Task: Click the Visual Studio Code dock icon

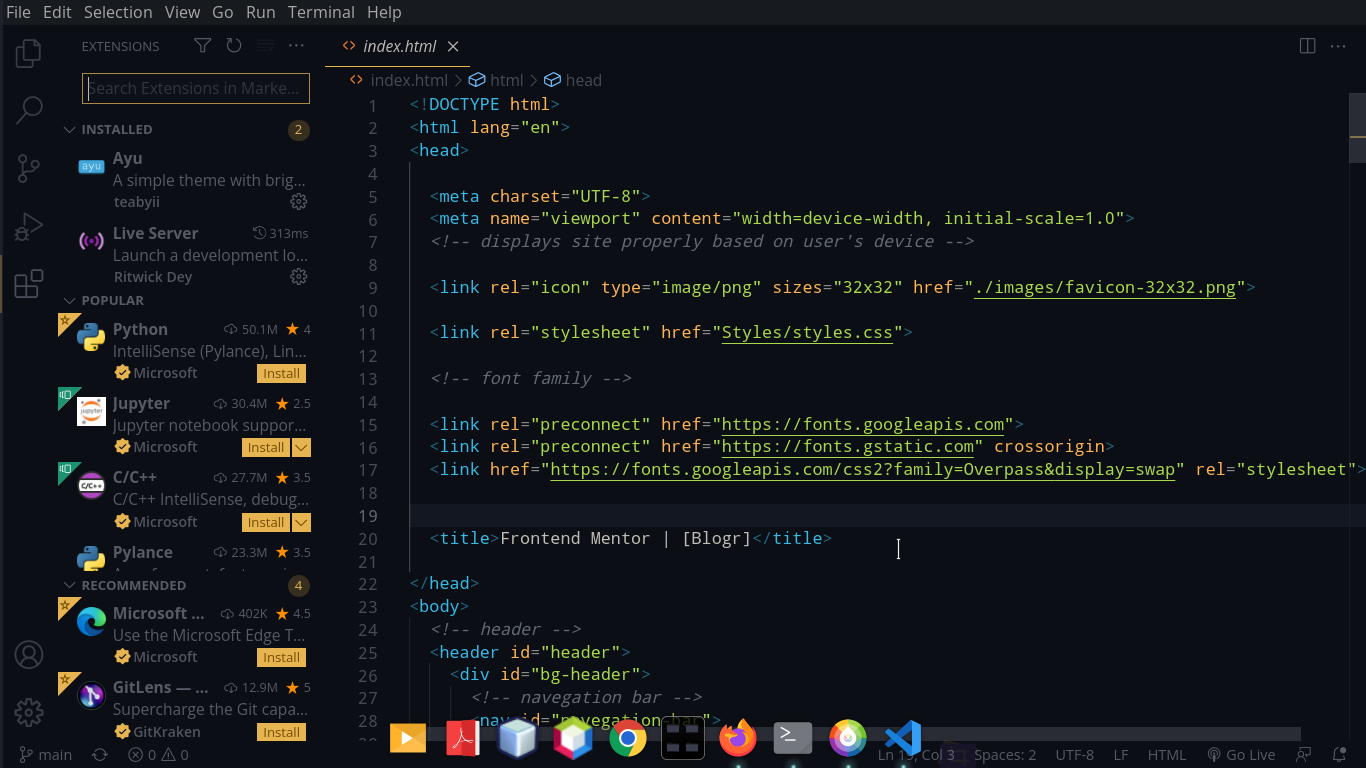Action: tap(903, 739)
